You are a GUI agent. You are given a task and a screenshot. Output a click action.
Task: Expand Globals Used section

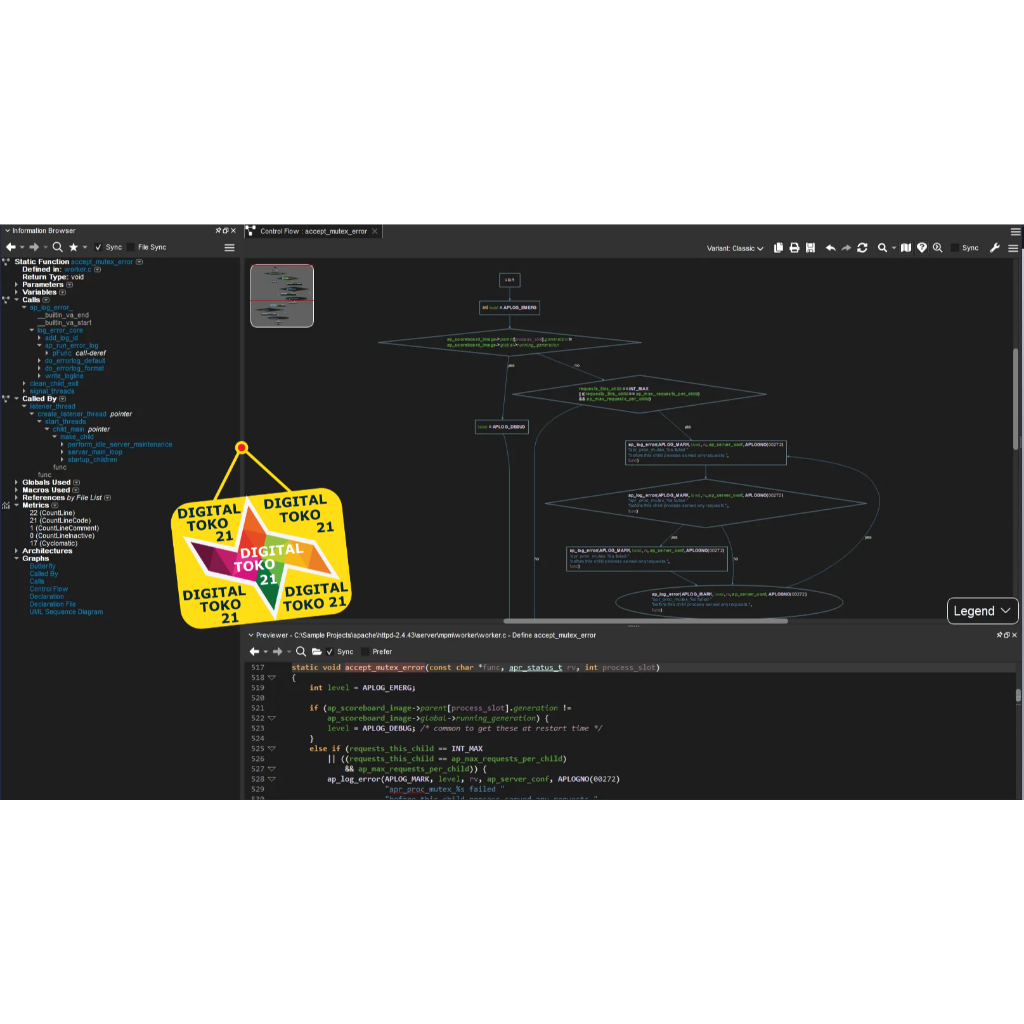[16, 483]
